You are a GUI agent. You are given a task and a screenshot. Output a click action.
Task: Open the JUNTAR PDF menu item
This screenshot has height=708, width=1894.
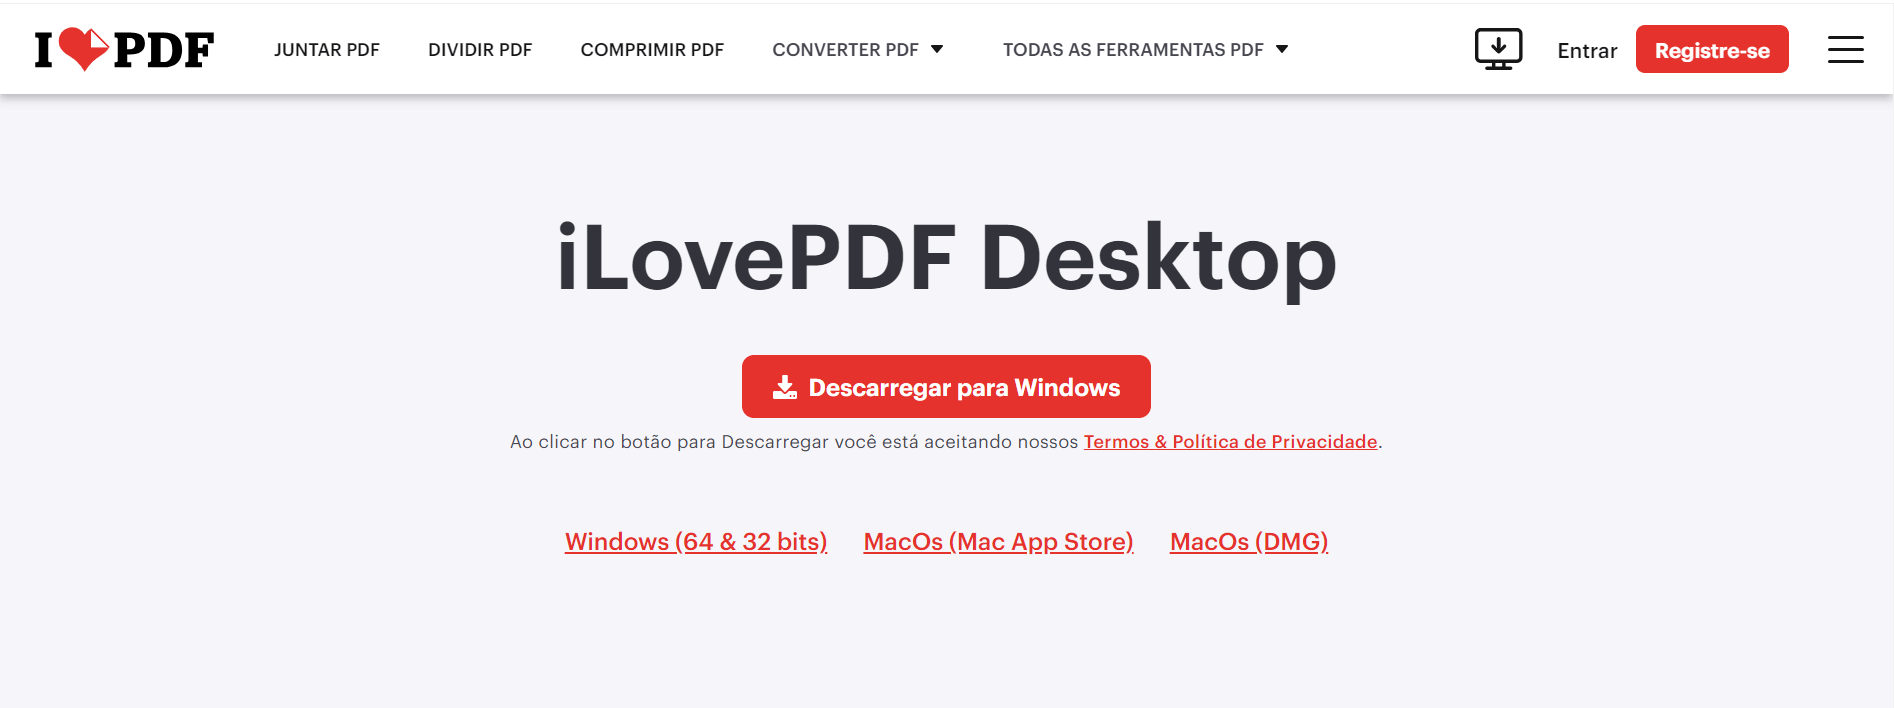coord(327,49)
